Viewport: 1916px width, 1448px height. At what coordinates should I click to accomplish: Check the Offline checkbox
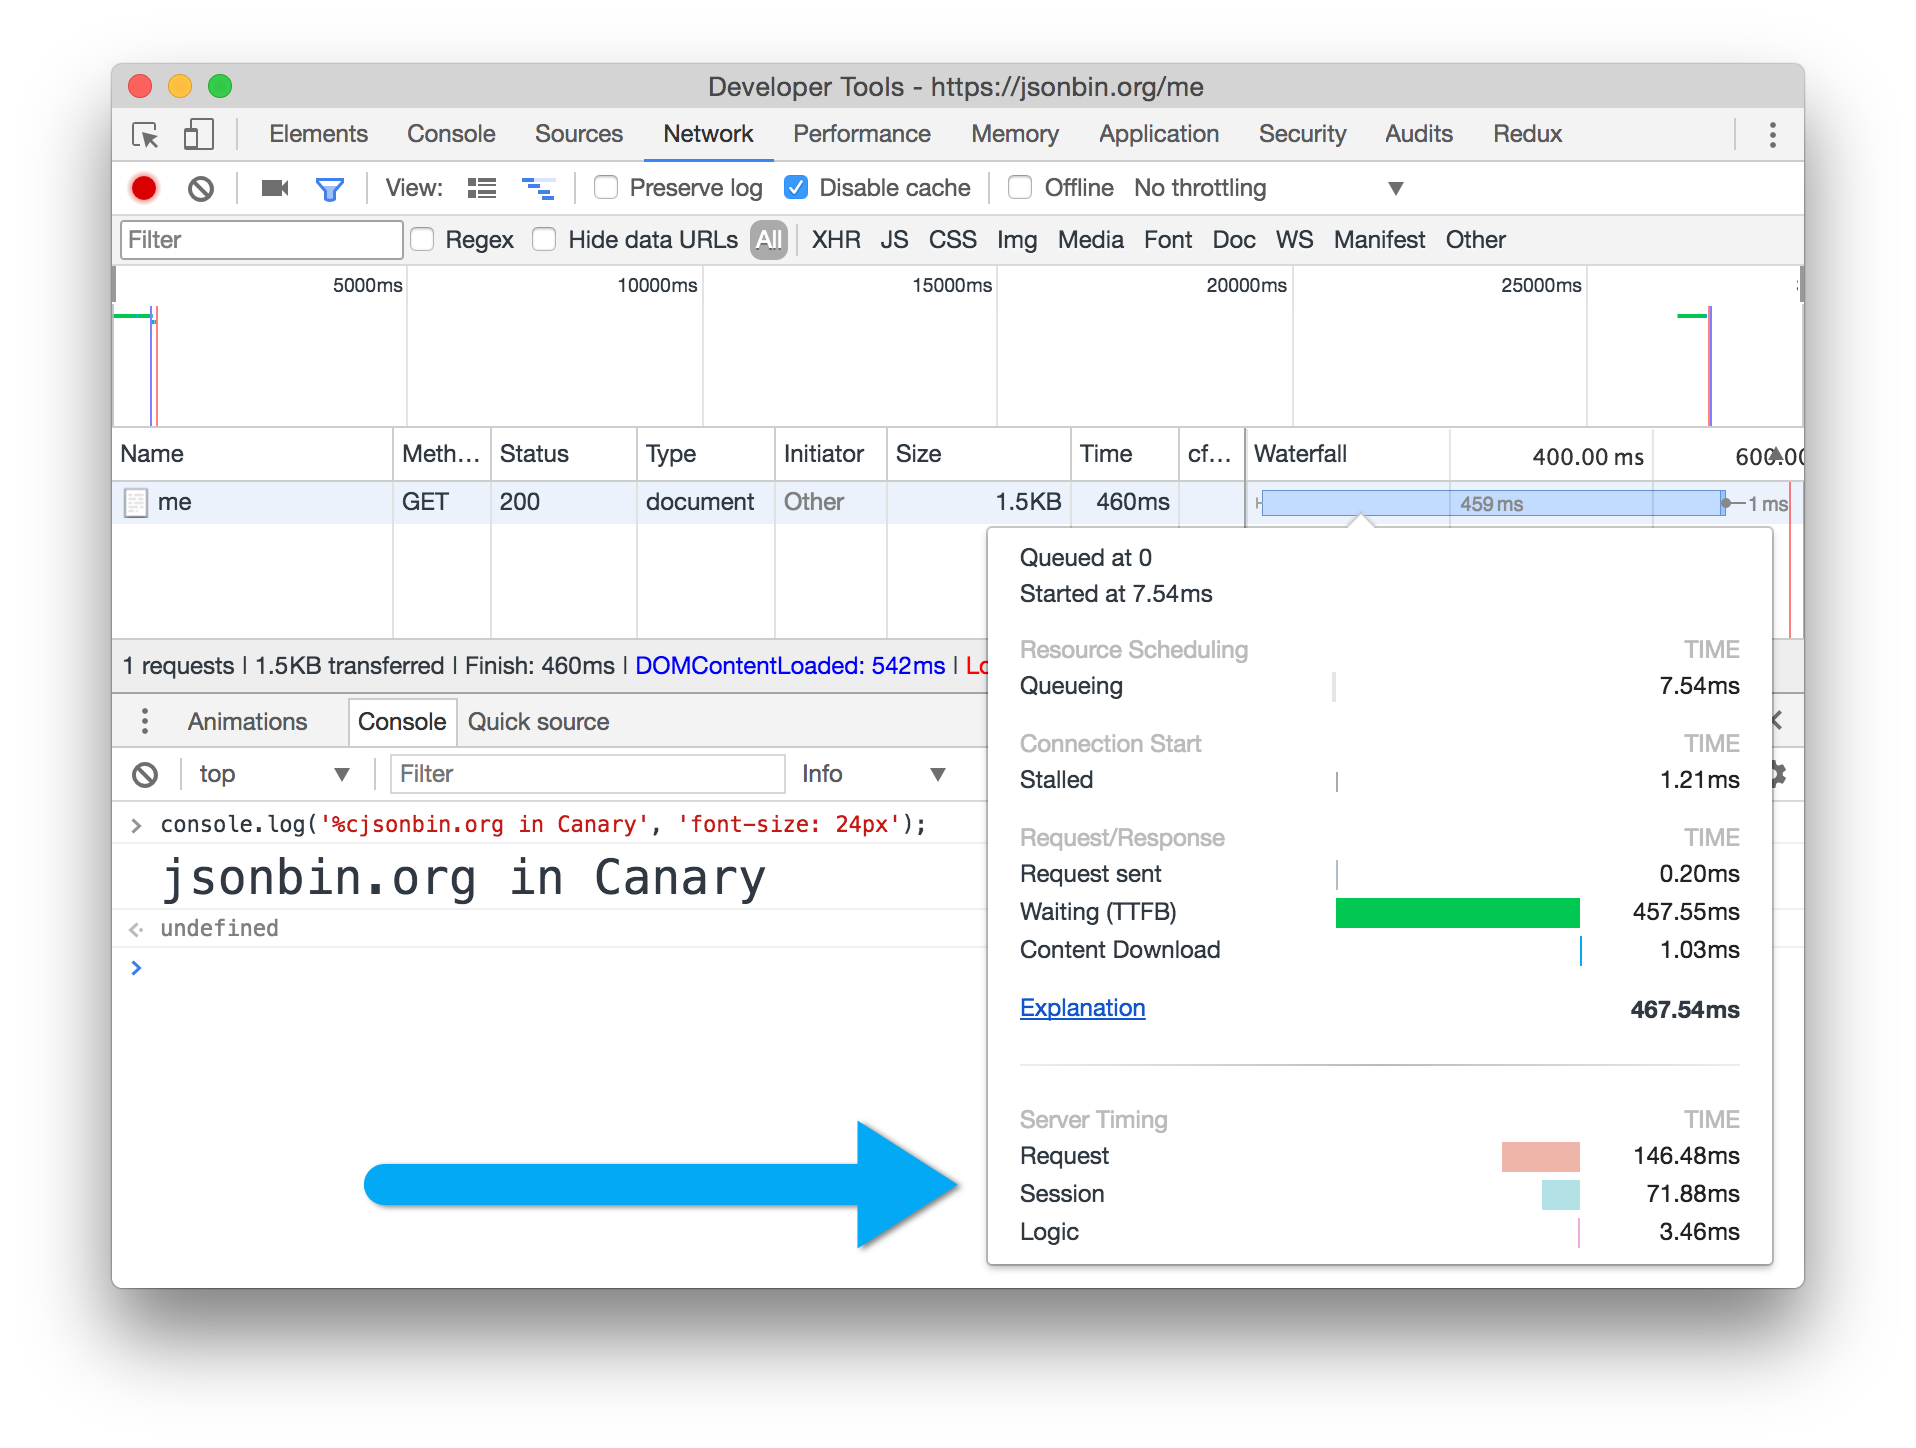pos(1020,188)
